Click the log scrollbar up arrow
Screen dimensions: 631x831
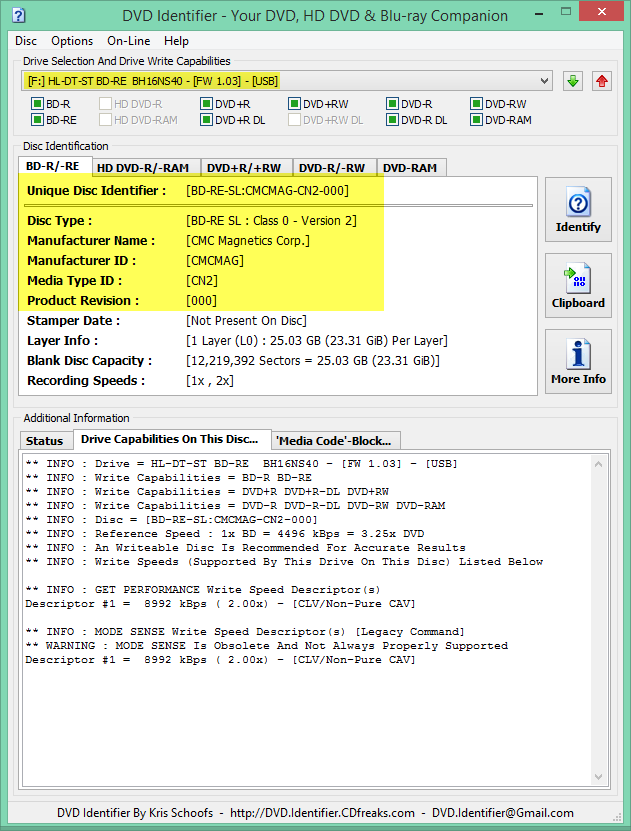click(x=598, y=464)
